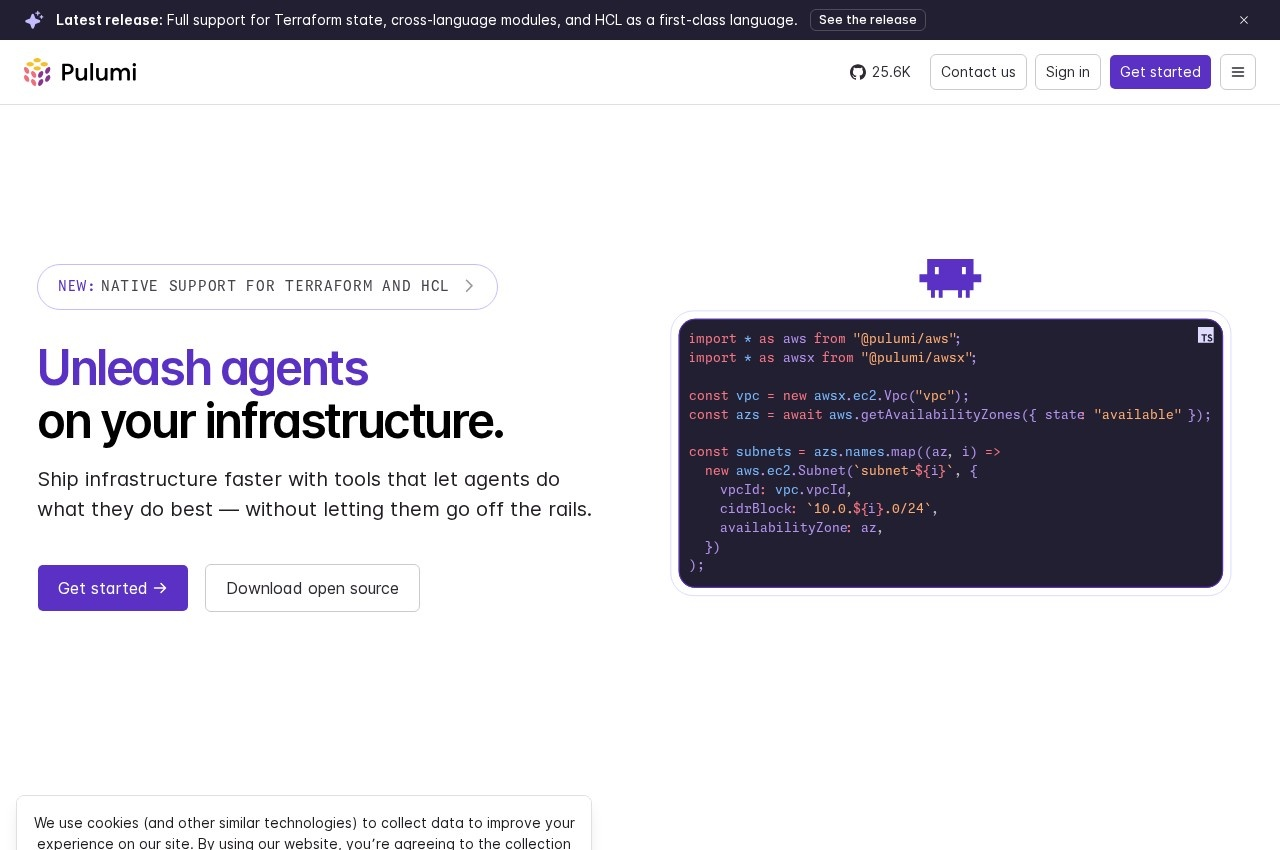Open the Contact us page
This screenshot has height=850, width=1280.
[x=978, y=72]
